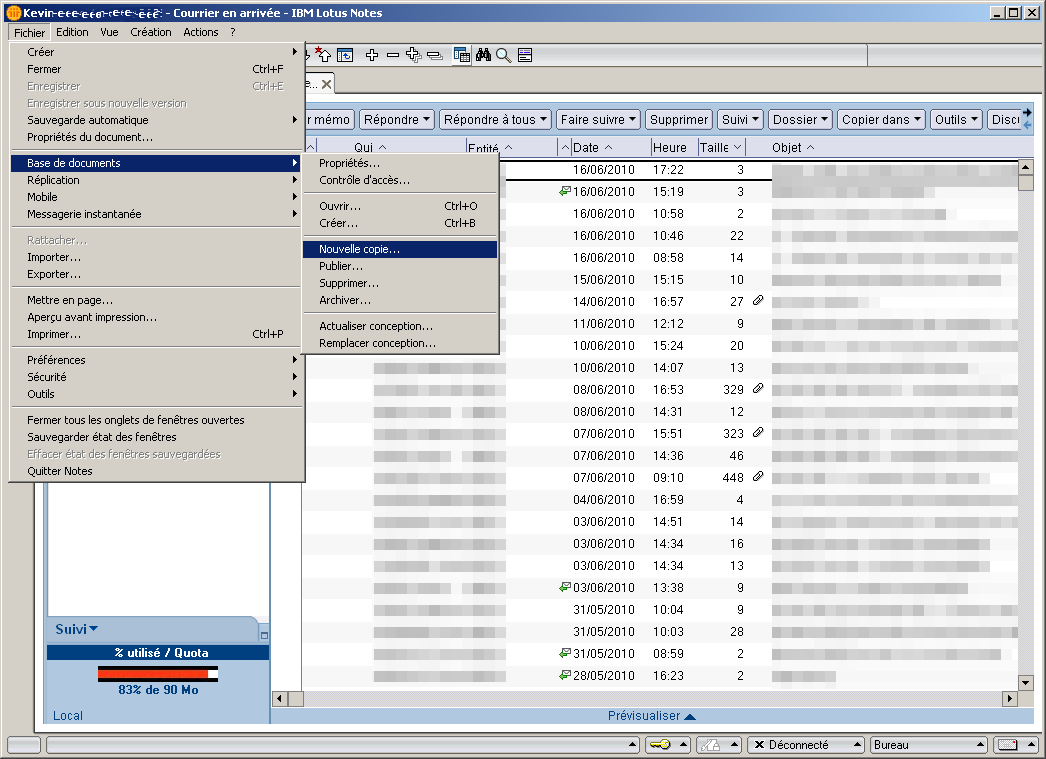Sort by the Date column header

(x=610, y=147)
